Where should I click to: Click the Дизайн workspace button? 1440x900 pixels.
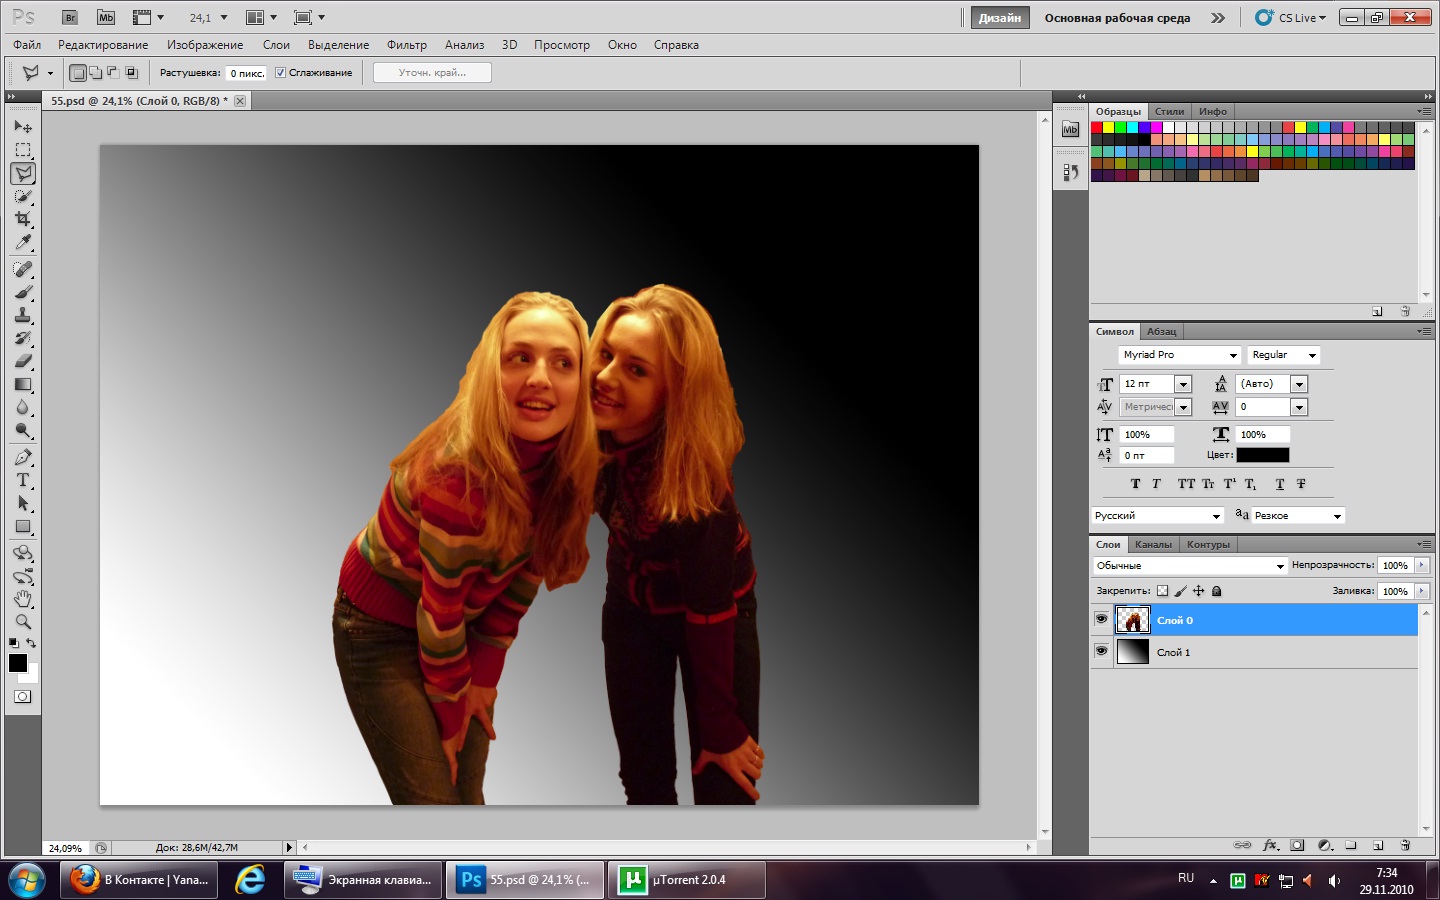point(999,18)
